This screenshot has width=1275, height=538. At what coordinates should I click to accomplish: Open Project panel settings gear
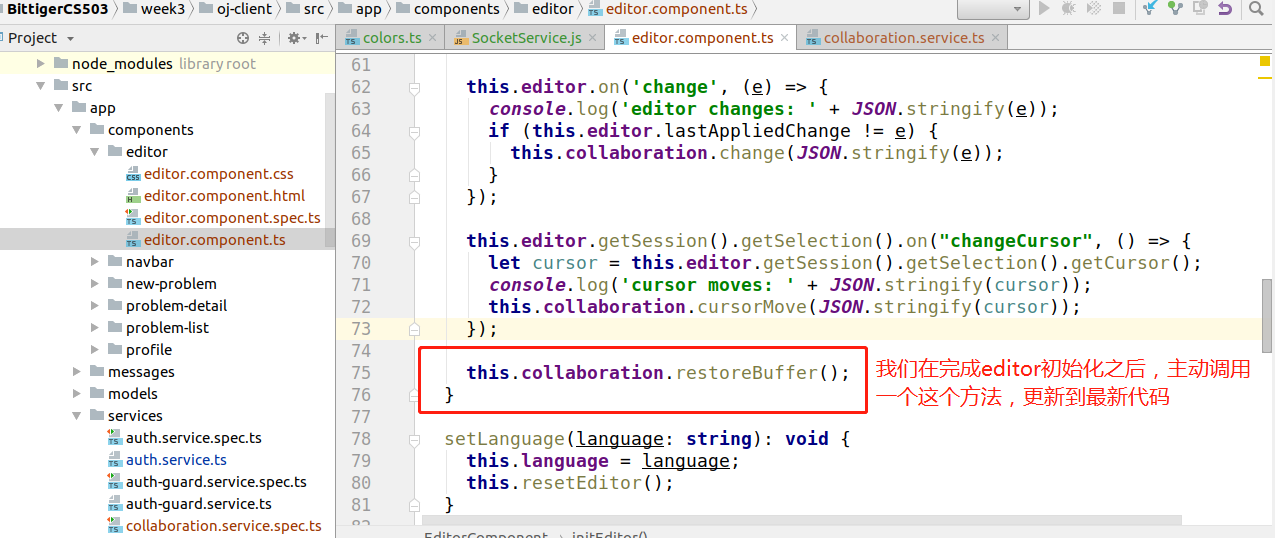point(294,38)
